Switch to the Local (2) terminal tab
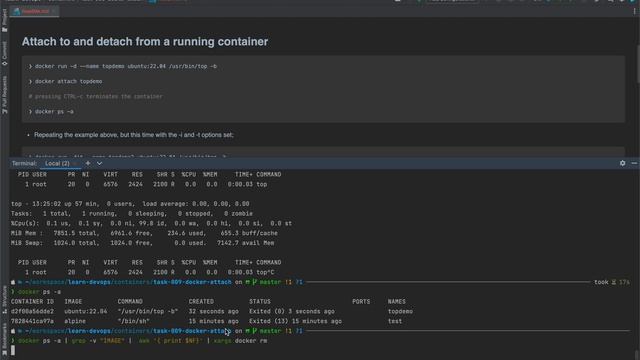 click(57, 163)
